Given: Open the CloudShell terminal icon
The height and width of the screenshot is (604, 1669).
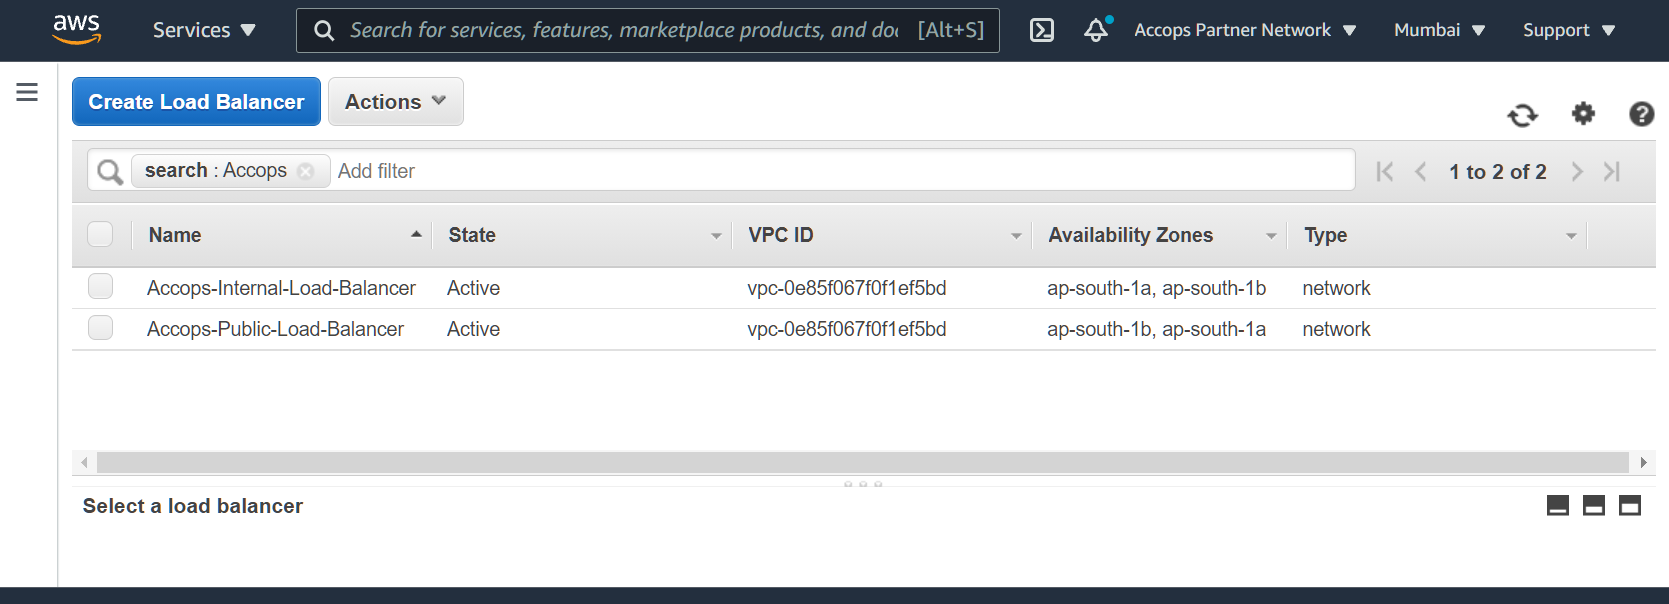Looking at the screenshot, I should pos(1042,30).
